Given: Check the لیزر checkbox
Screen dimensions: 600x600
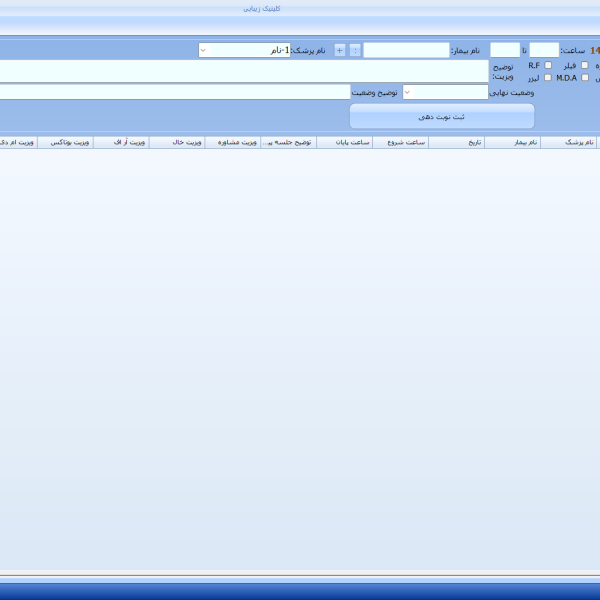Looking at the screenshot, I should [x=548, y=78].
